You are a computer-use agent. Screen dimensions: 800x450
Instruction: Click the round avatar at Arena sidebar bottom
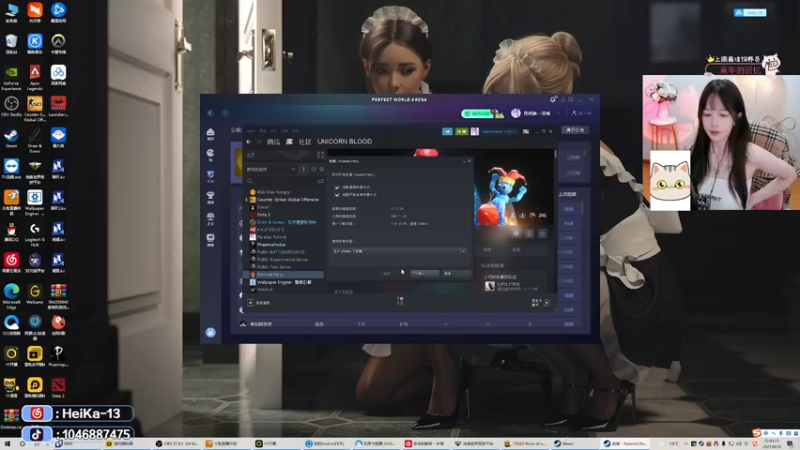tap(210, 333)
